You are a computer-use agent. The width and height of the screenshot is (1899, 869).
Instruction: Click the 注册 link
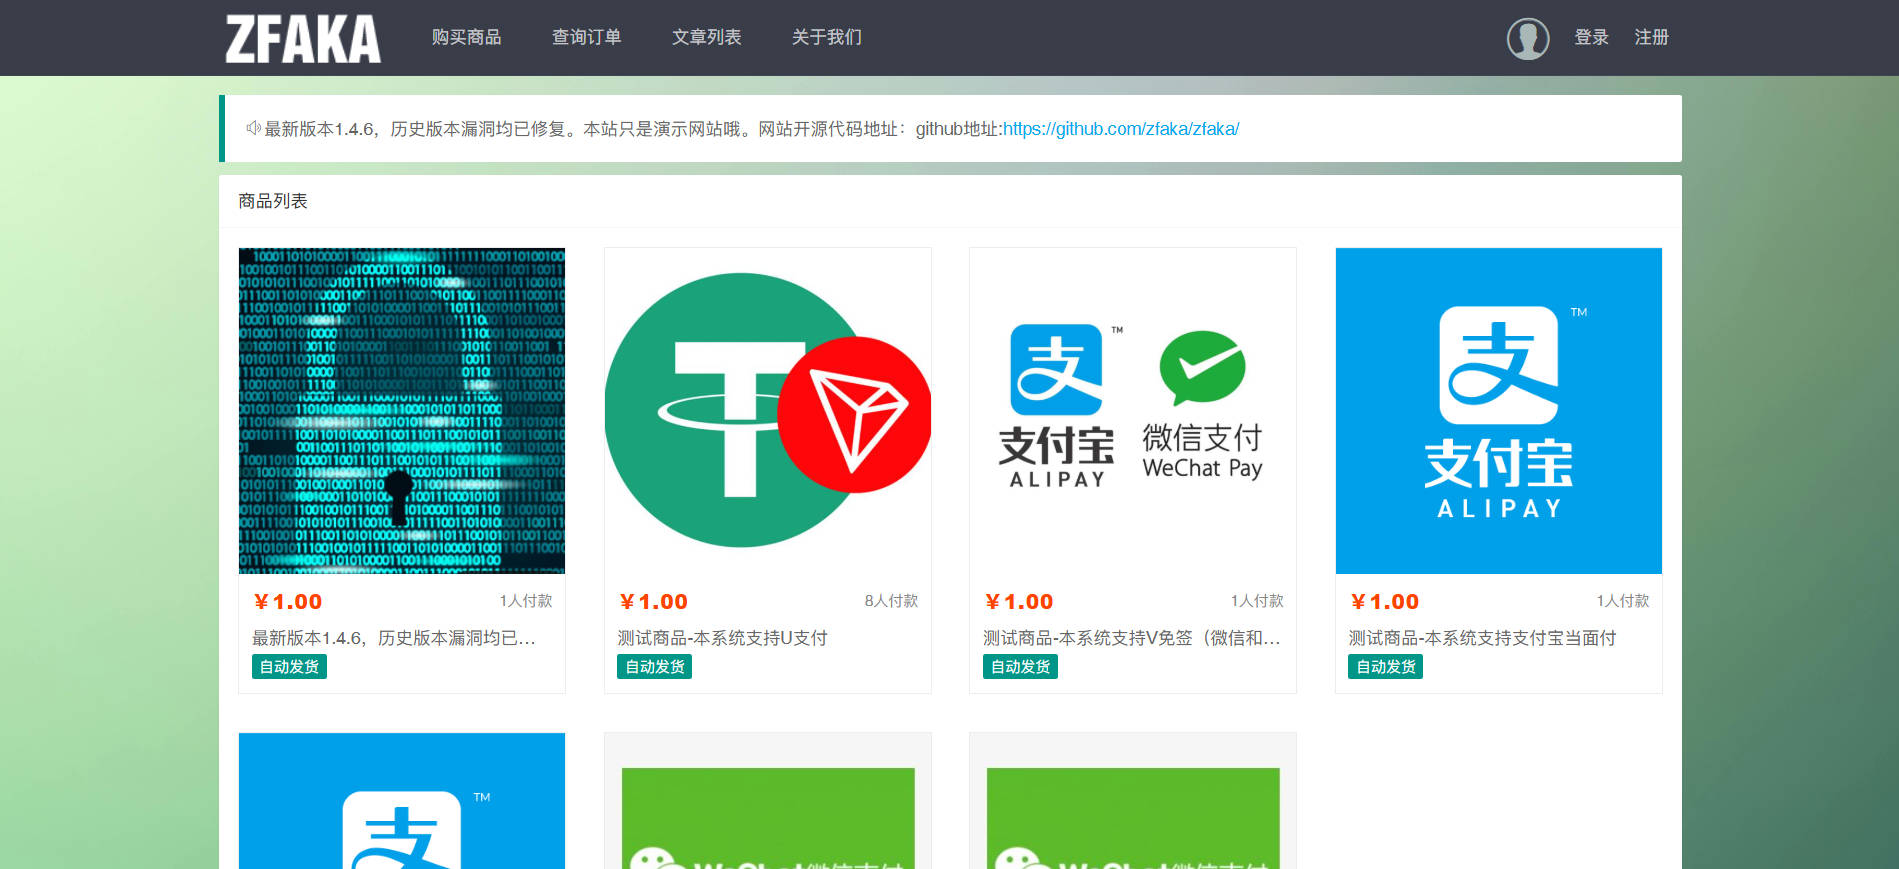[x=1651, y=38]
